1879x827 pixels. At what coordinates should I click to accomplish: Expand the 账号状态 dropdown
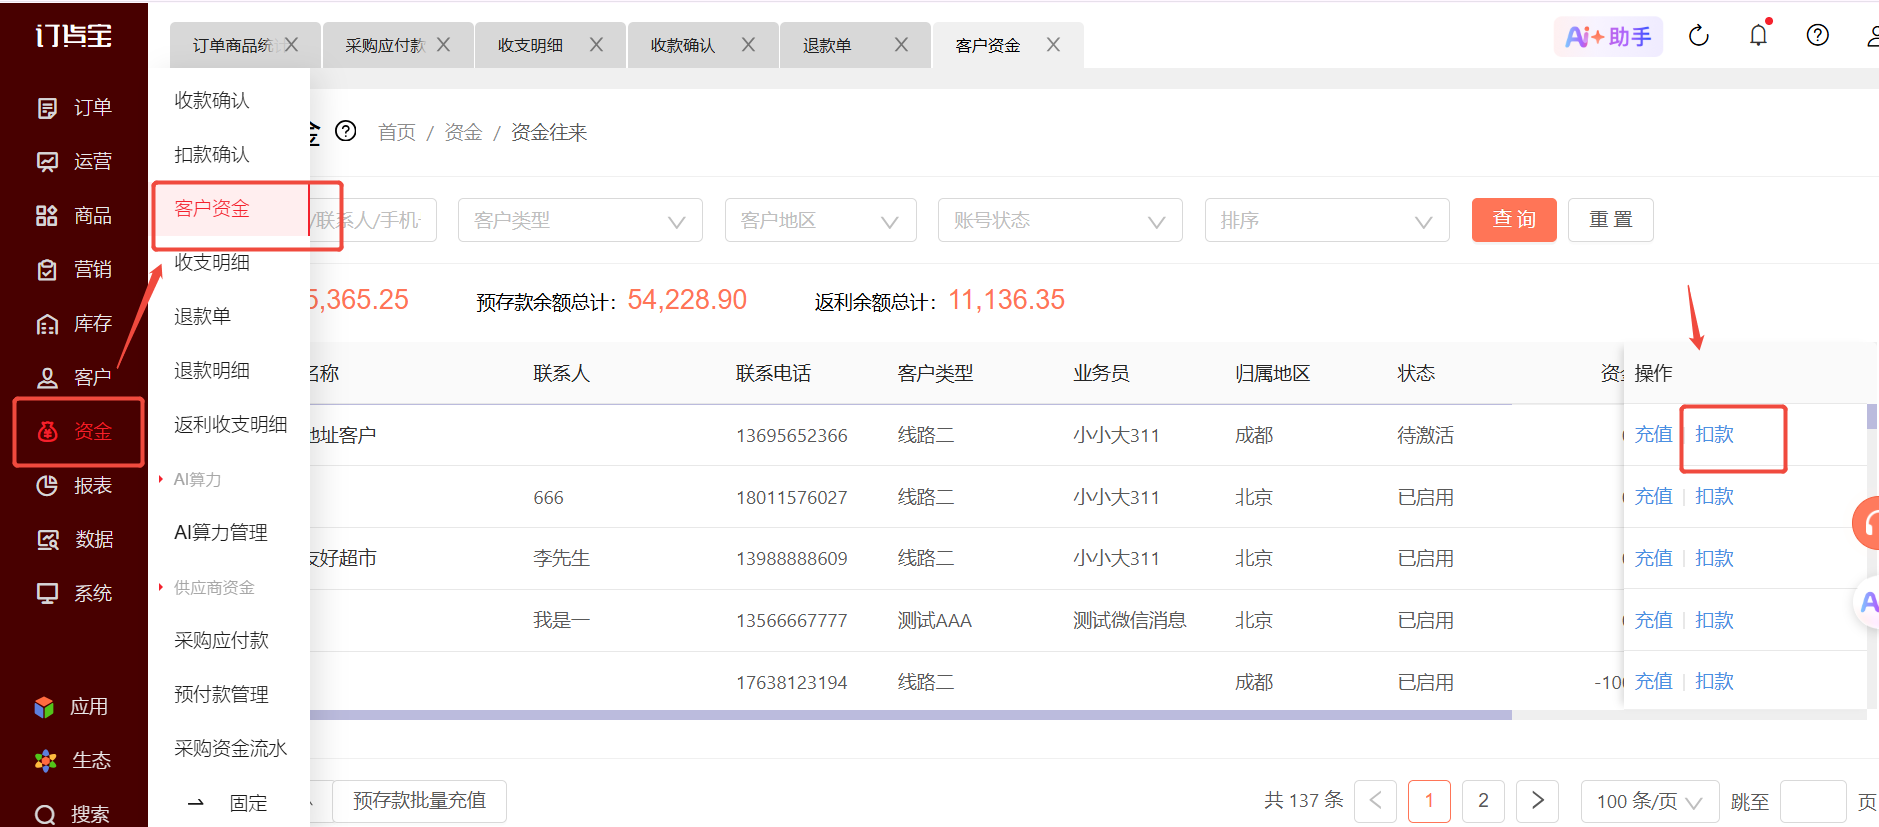1060,220
